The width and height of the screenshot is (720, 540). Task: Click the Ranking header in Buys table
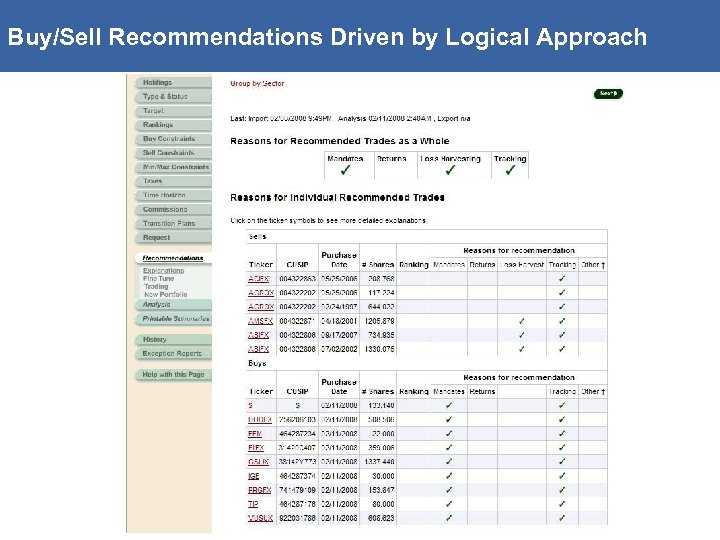[414, 392]
